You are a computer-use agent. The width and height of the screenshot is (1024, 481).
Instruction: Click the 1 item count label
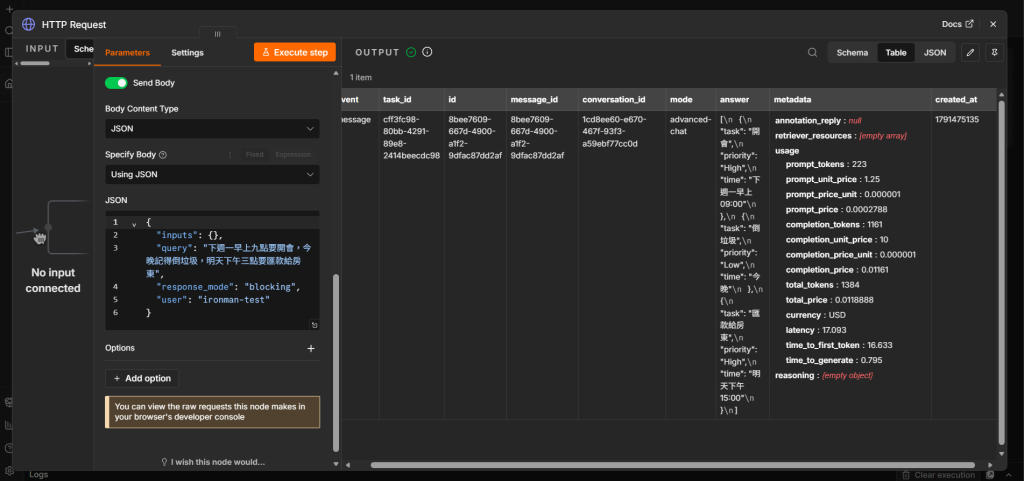coord(360,77)
